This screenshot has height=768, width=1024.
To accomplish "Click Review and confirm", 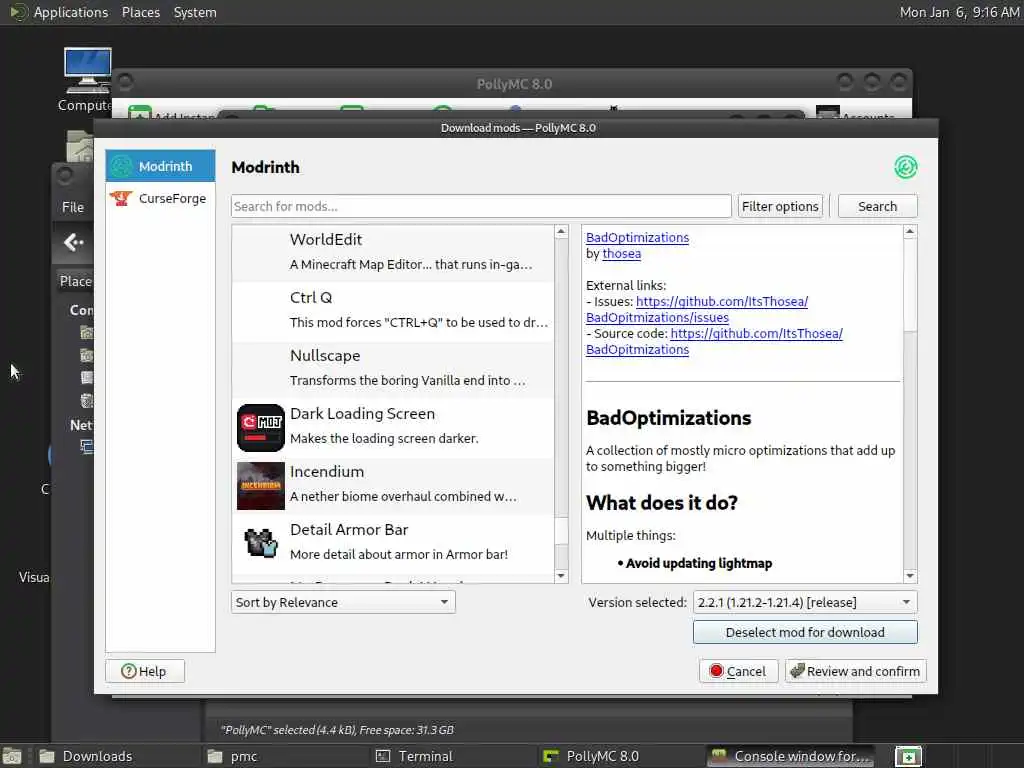I will tap(856, 671).
